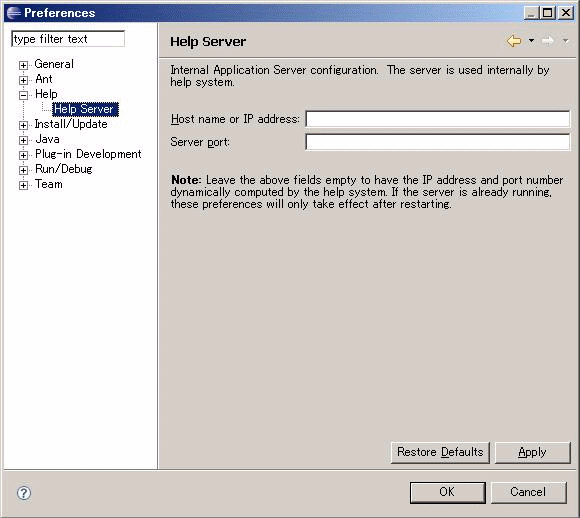Viewport: 580px width, 518px height.
Task: Expand the Run/Debug node
Action: pyautogui.click(x=23, y=170)
